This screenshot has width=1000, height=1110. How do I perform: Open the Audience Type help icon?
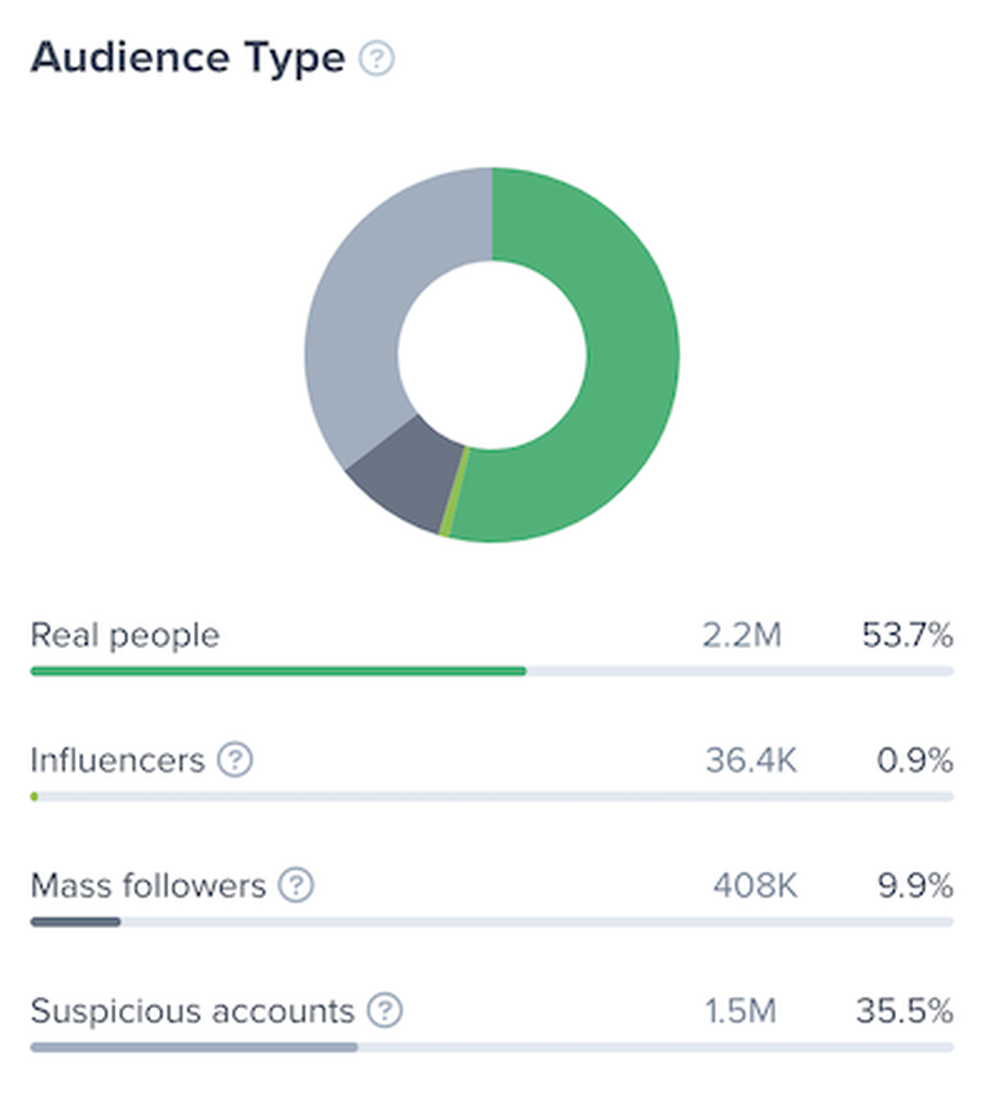[377, 58]
